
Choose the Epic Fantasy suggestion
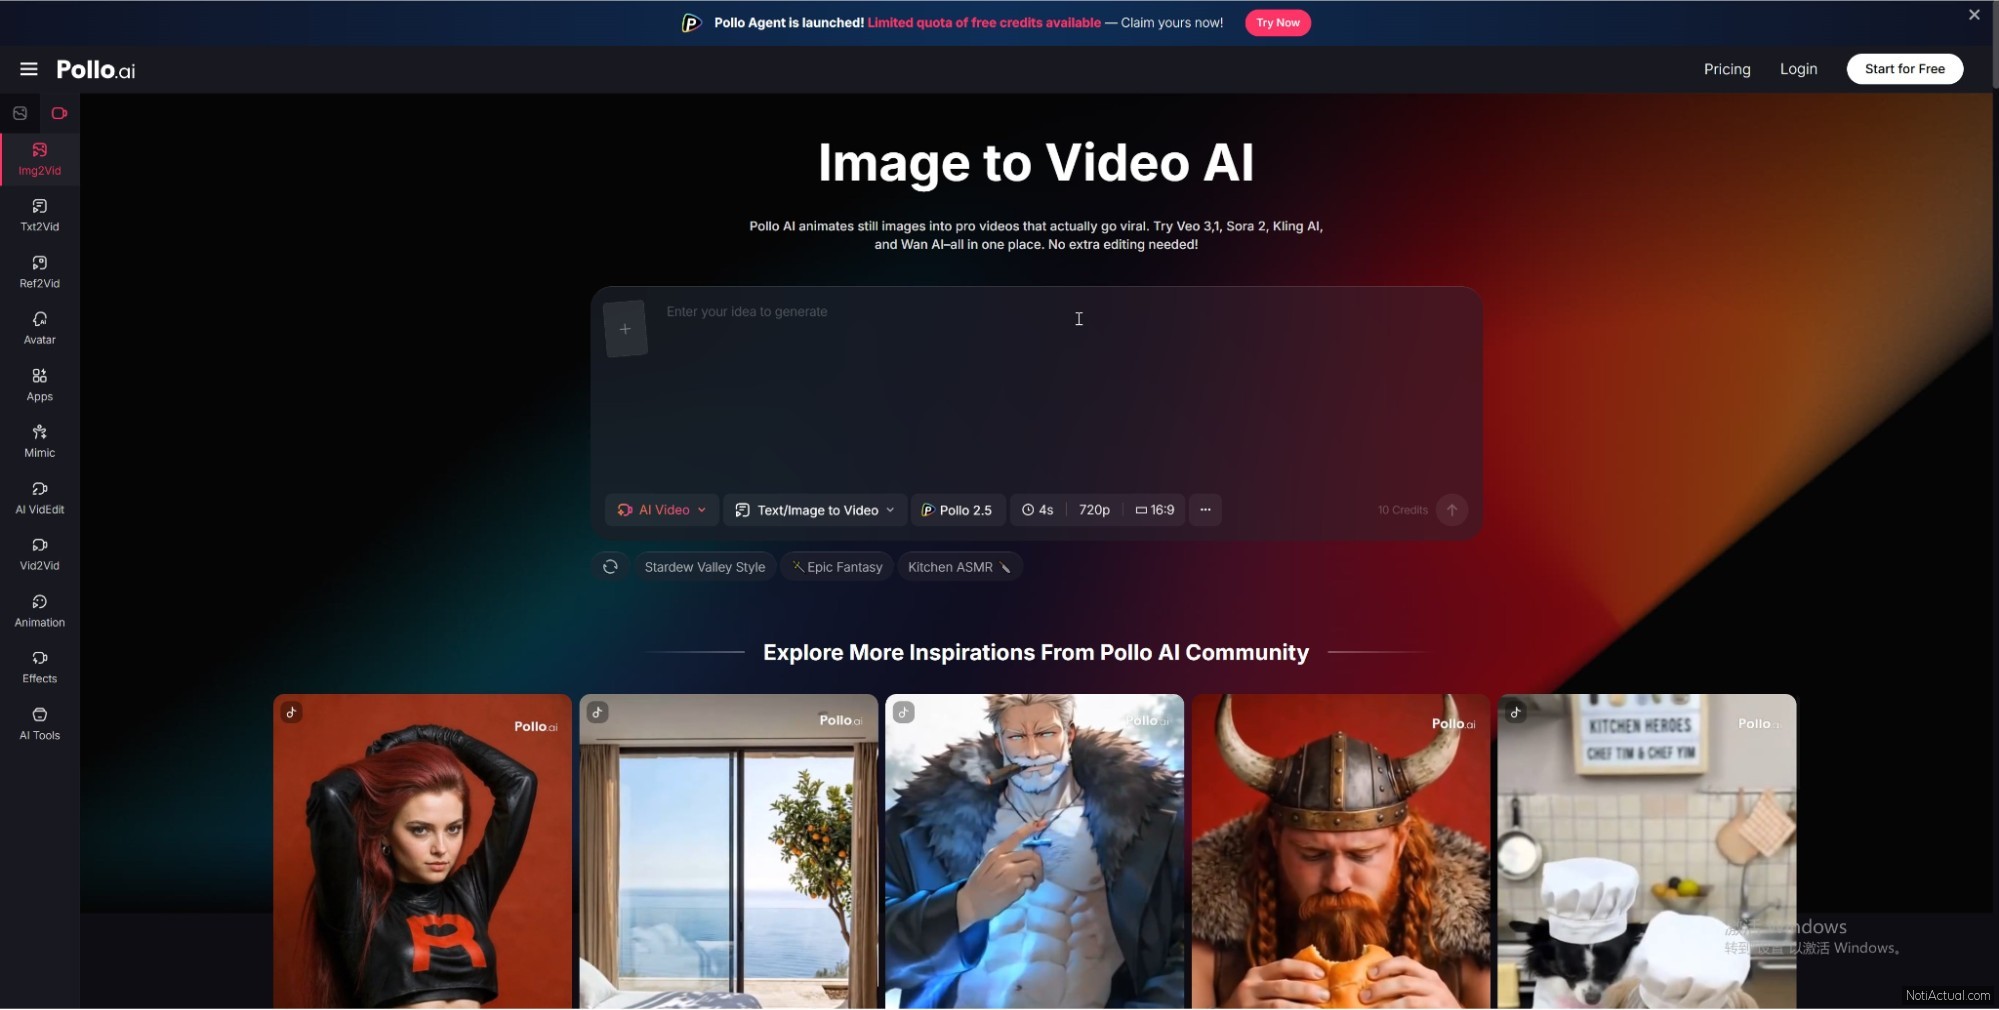[x=838, y=567]
